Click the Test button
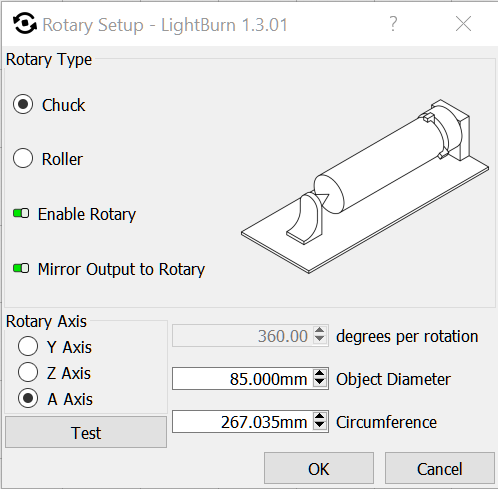The image size is (498, 489). tap(86, 432)
